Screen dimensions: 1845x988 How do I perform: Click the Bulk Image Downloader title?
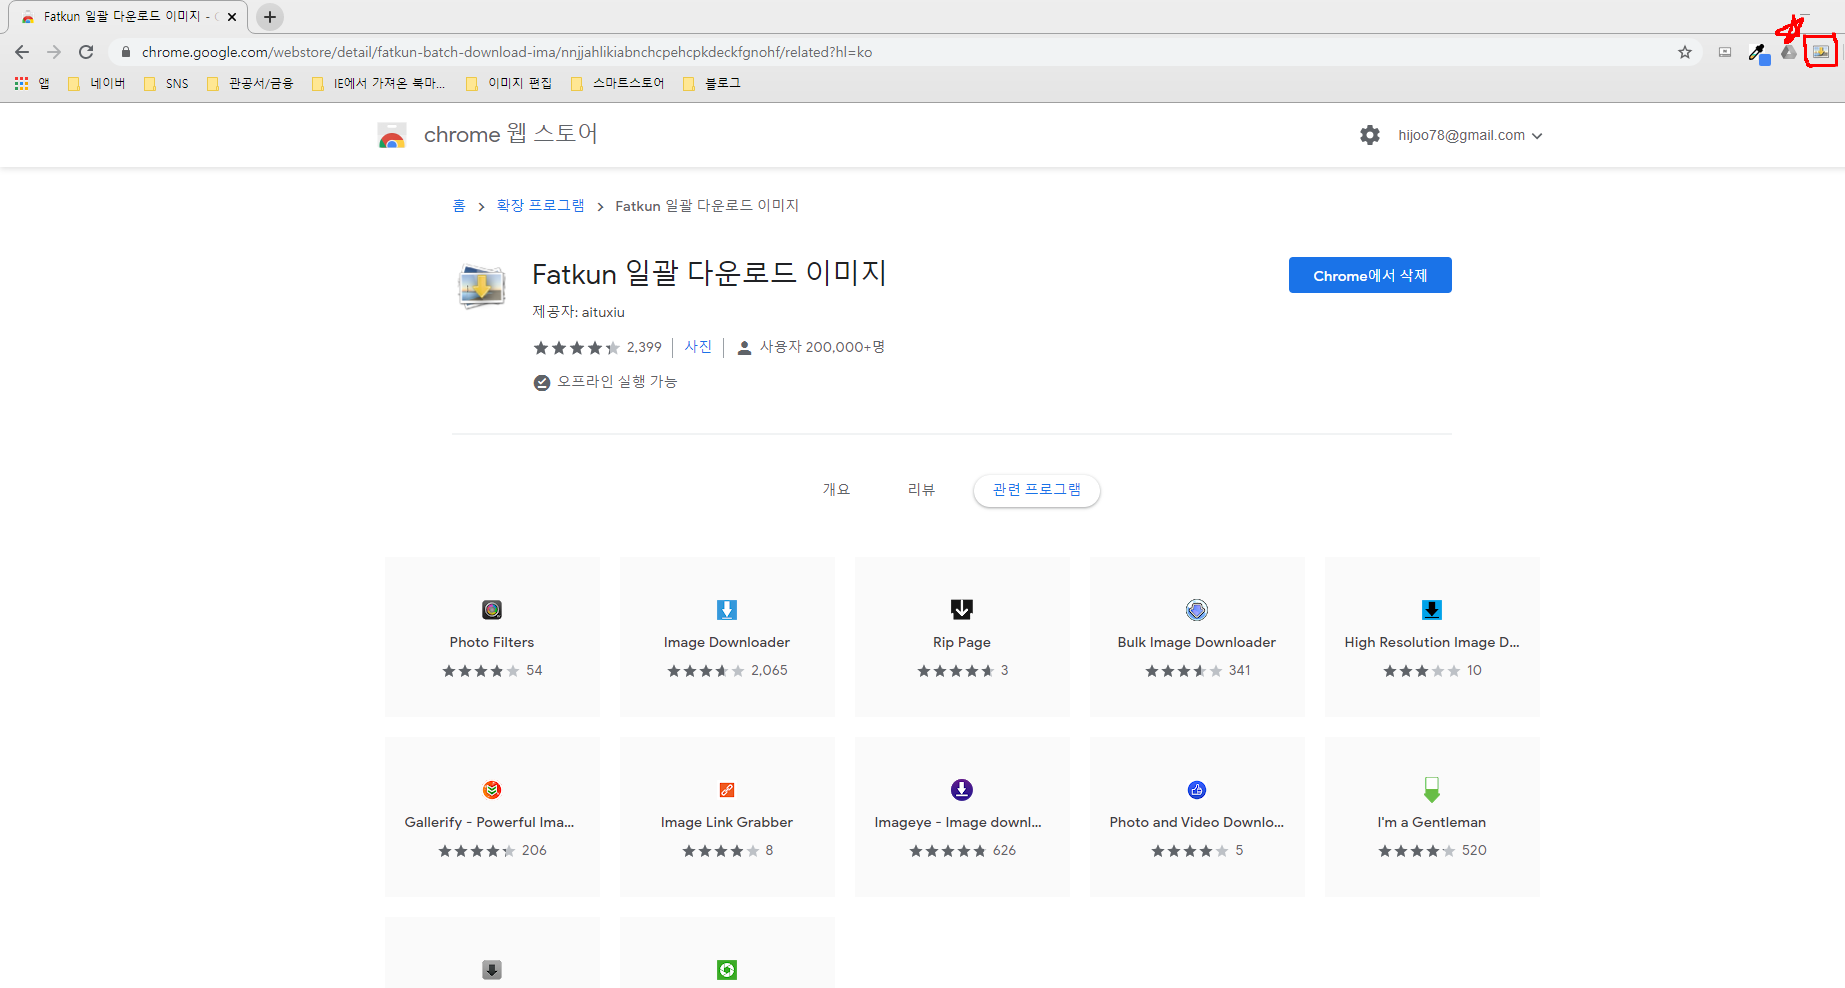pos(1197,642)
